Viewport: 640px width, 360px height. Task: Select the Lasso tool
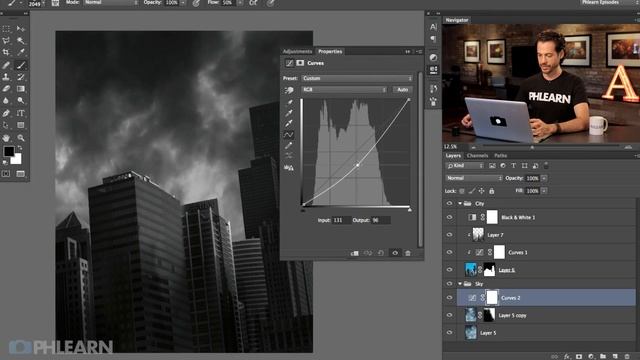pos(6,40)
